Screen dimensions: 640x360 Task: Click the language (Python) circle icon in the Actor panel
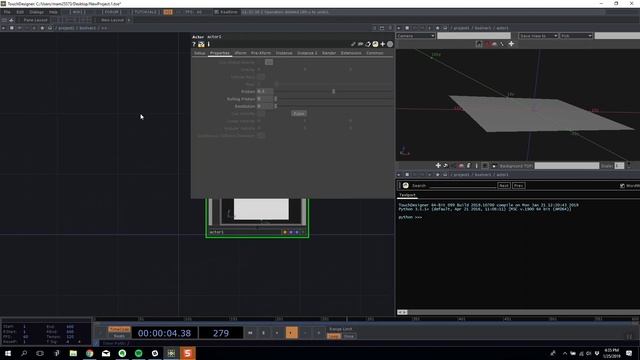click(x=375, y=44)
